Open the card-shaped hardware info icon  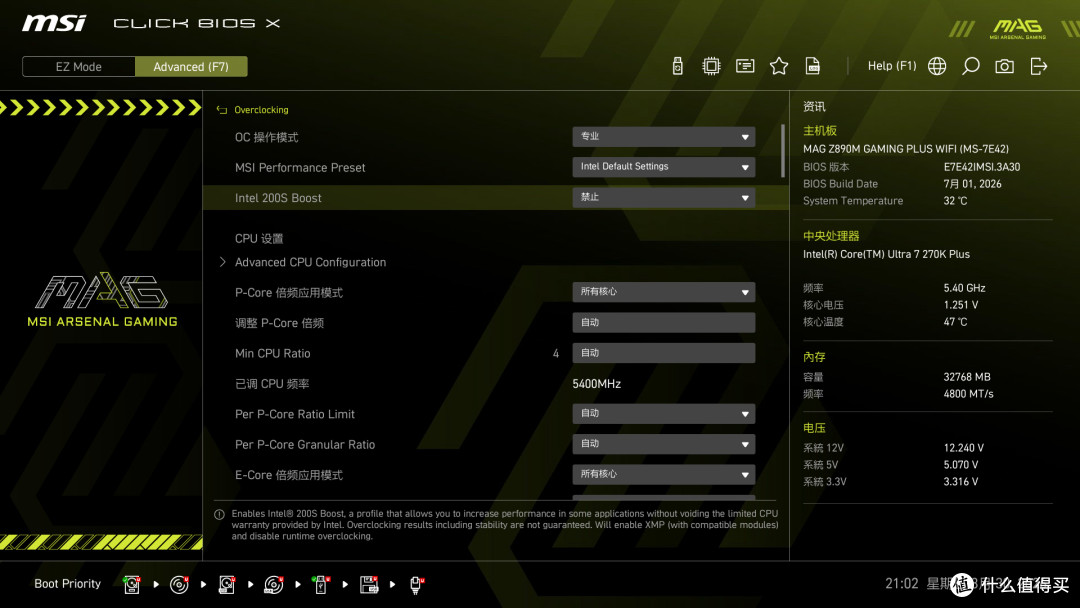click(x=745, y=66)
